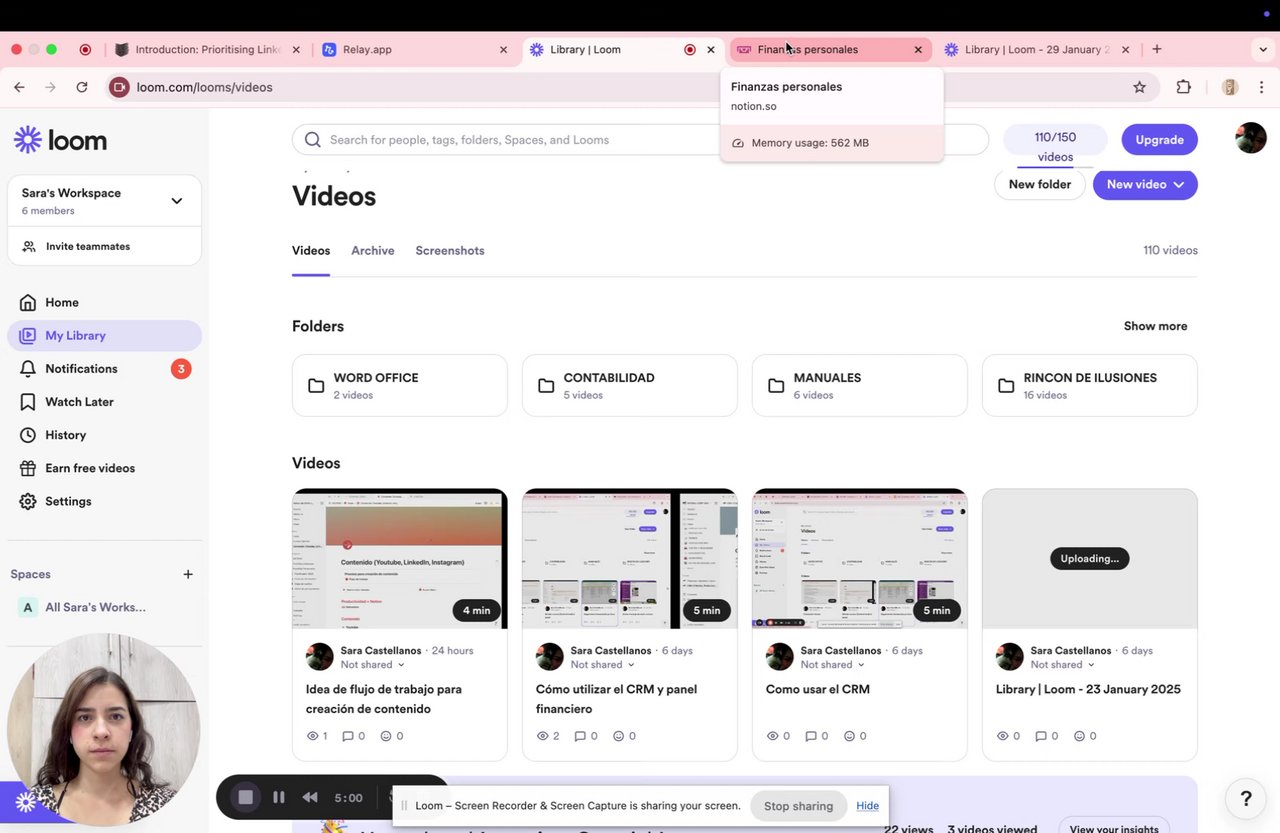
Task: Click Library | Loom - 23 January 2025 title
Action: pos(1088,689)
